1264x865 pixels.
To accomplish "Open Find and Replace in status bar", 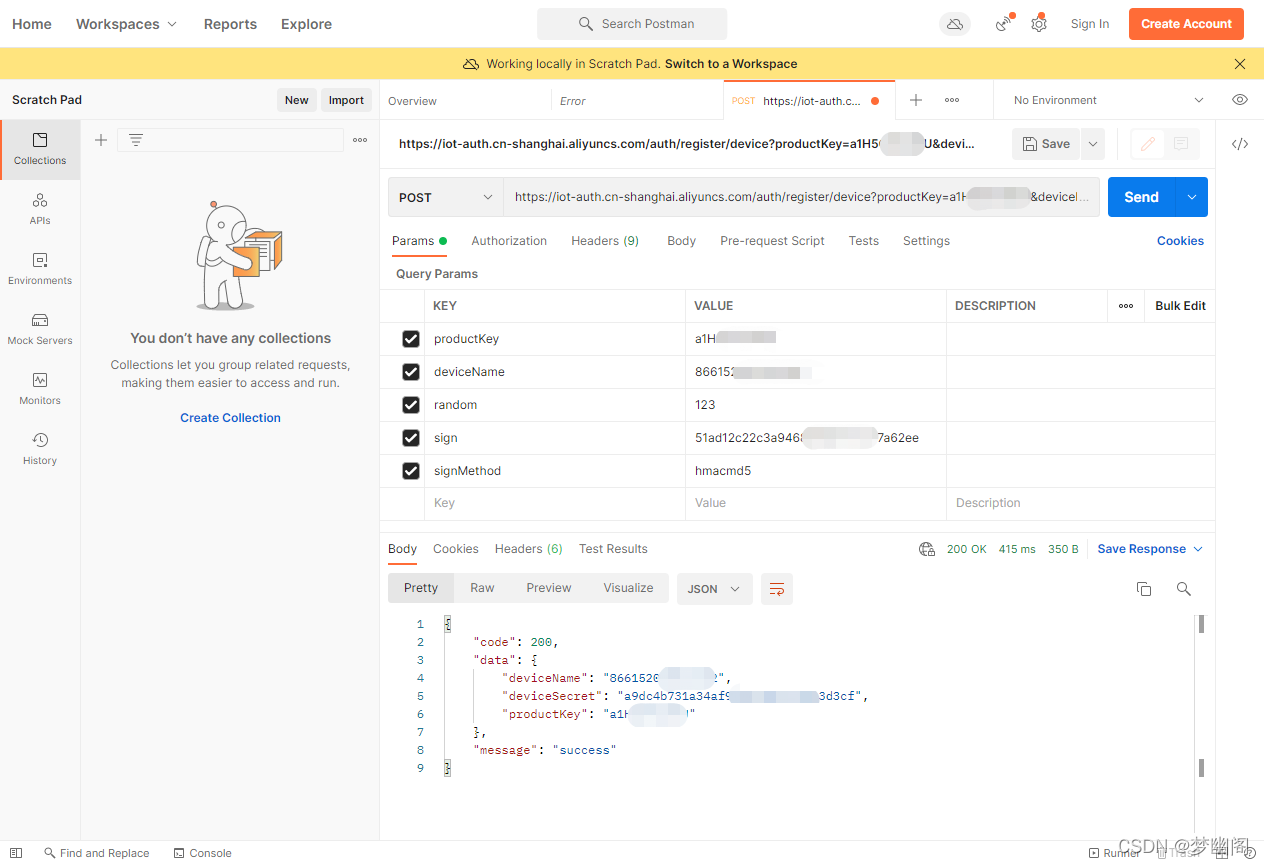I will pyautogui.click(x=96, y=853).
